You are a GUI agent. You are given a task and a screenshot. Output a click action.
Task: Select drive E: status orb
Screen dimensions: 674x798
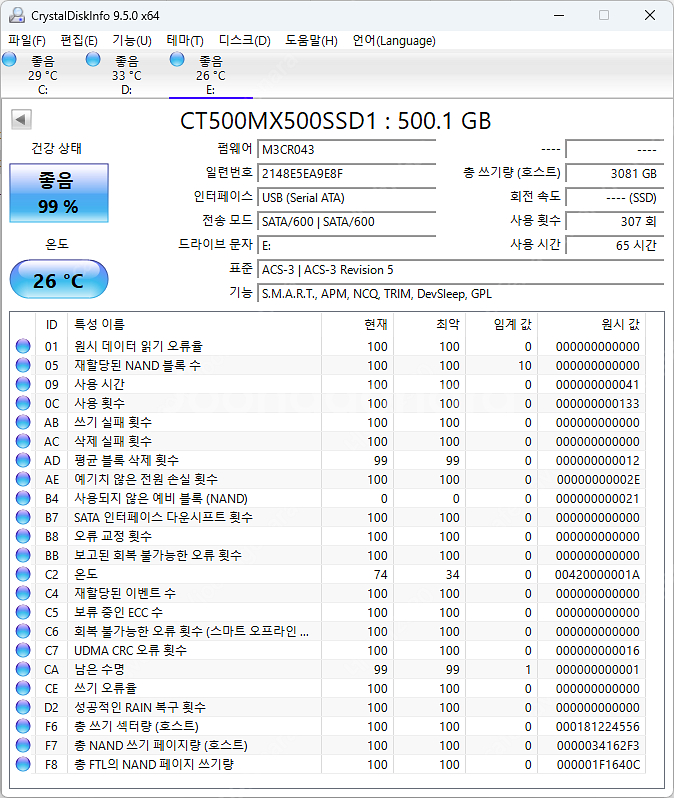click(177, 61)
